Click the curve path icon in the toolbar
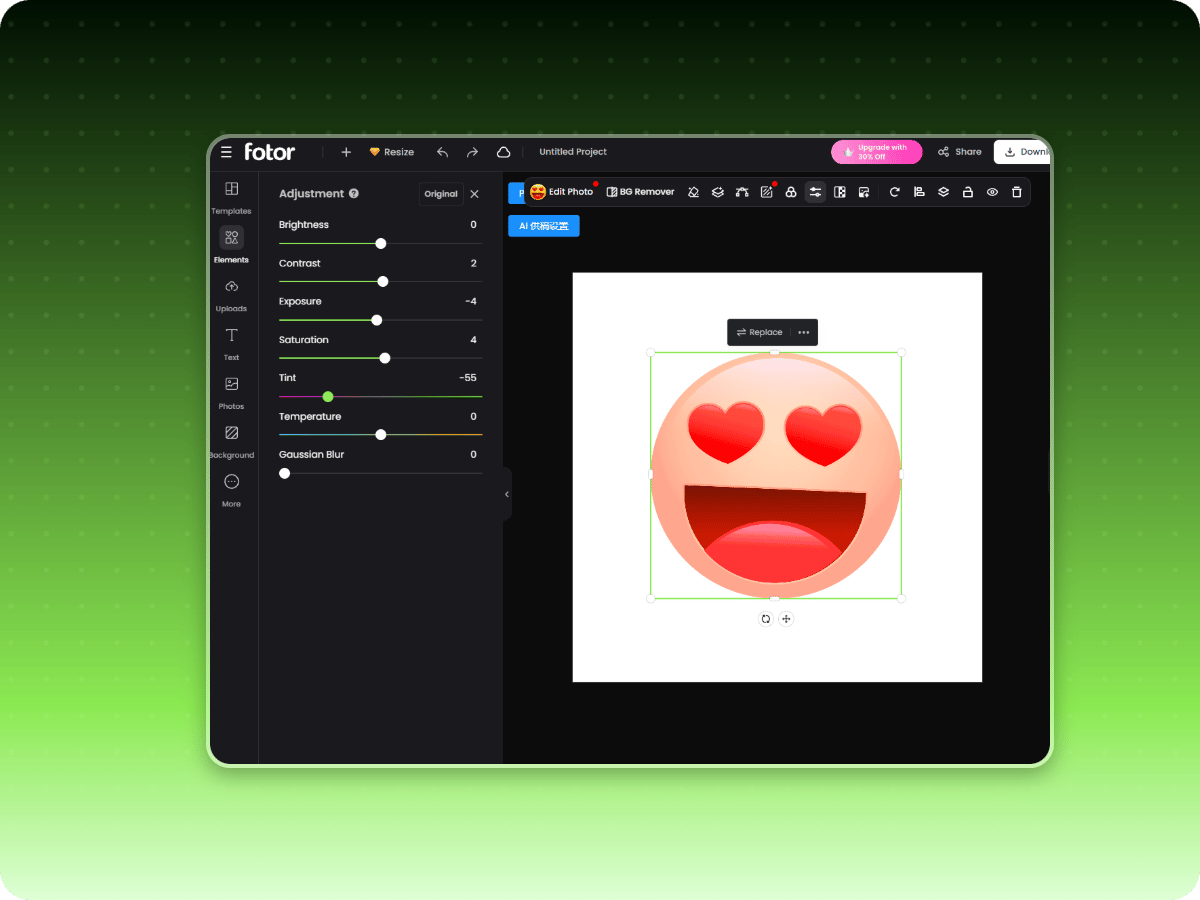This screenshot has width=1200, height=900. pos(742,192)
